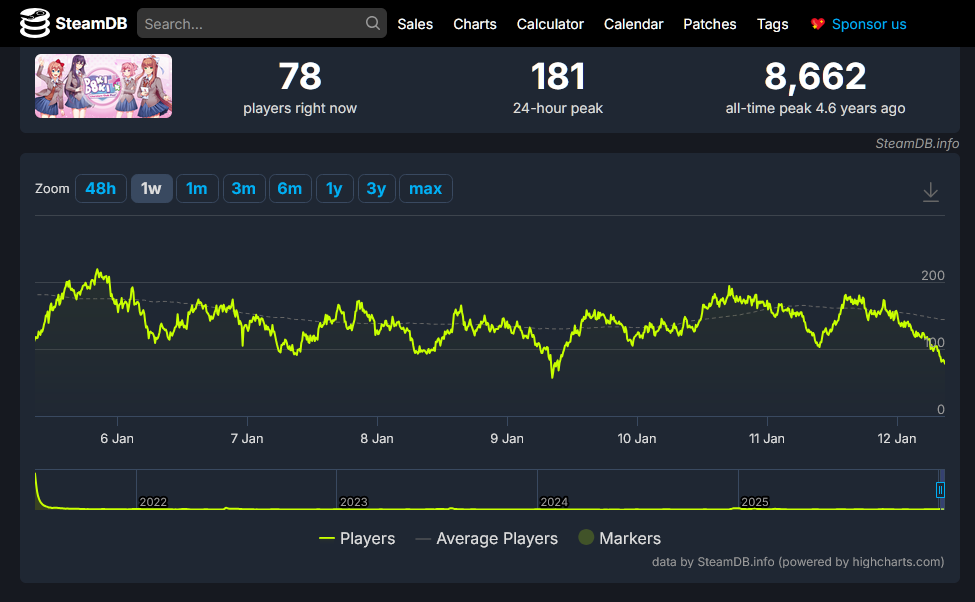Click the 6 Jan axis label
This screenshot has width=975, height=602.
coord(117,438)
